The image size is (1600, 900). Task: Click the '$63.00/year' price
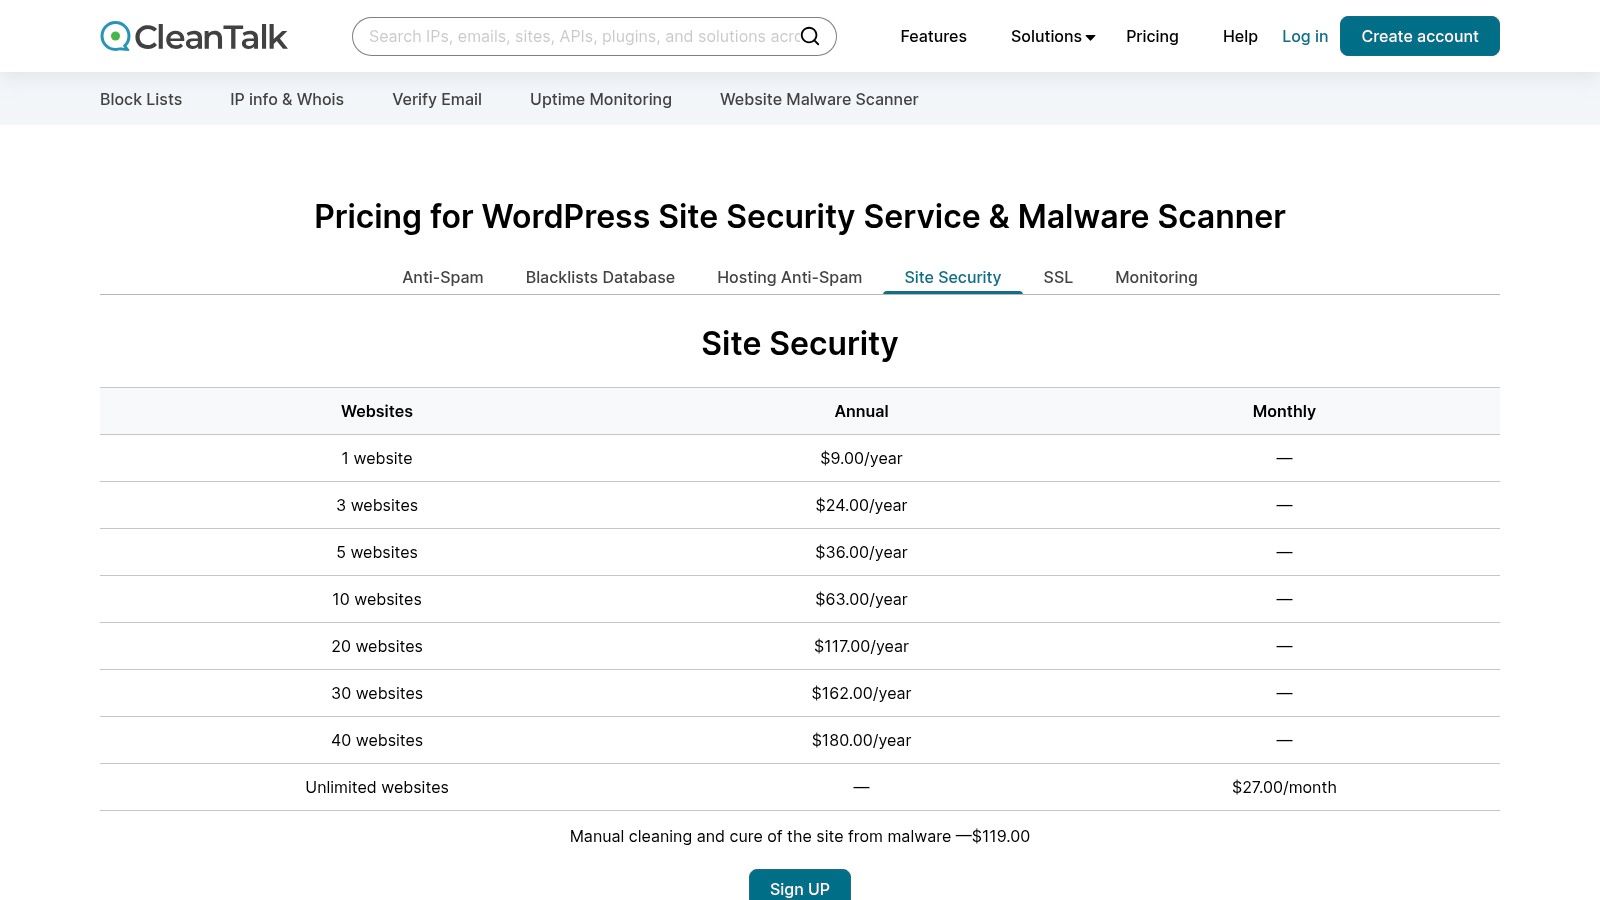click(x=861, y=599)
